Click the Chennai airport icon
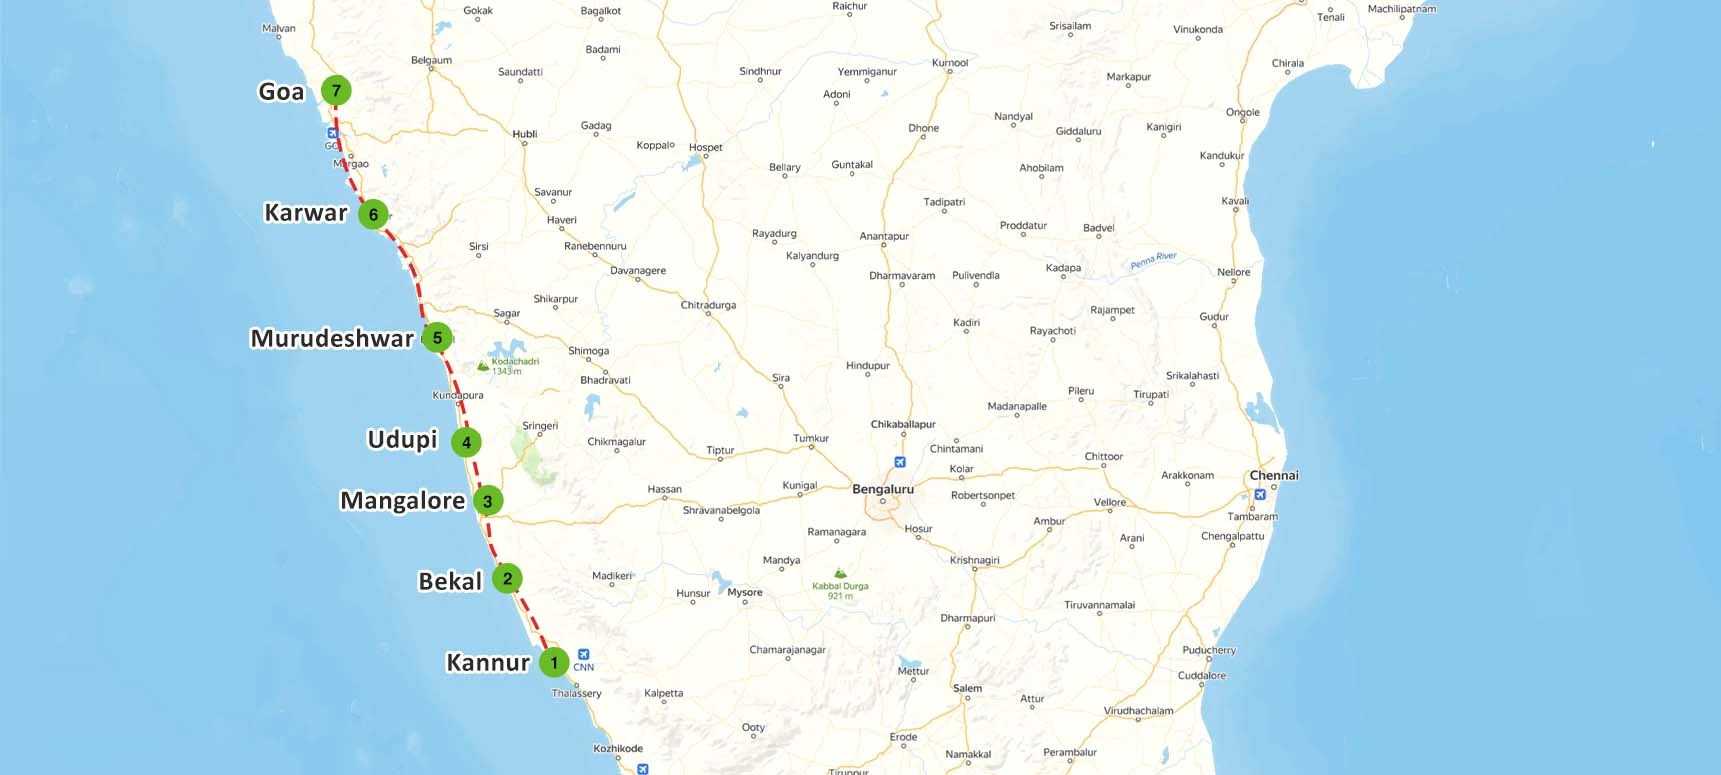The height and width of the screenshot is (775, 1721). [x=1260, y=494]
